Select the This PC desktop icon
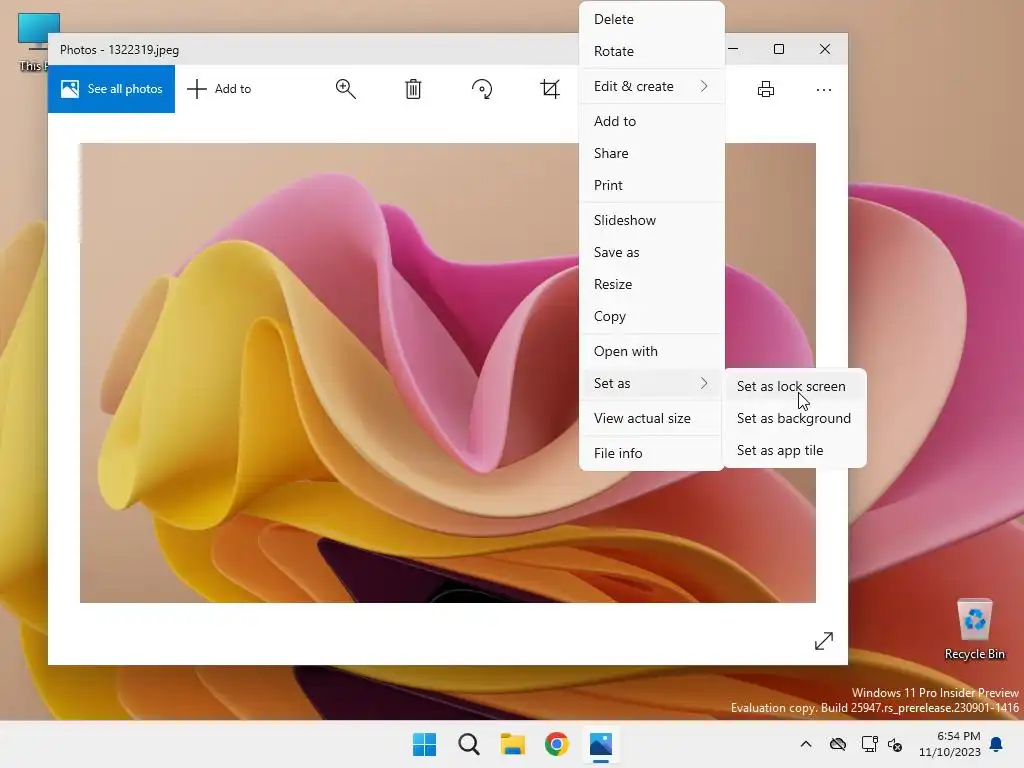 coord(34,40)
